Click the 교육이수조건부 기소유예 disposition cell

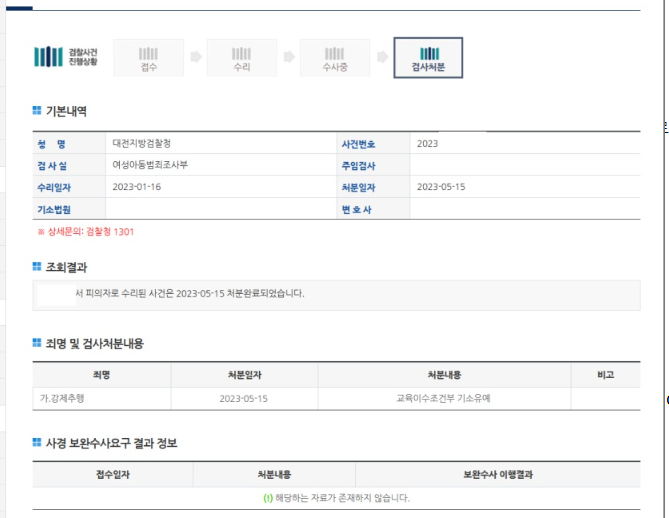[443, 399]
